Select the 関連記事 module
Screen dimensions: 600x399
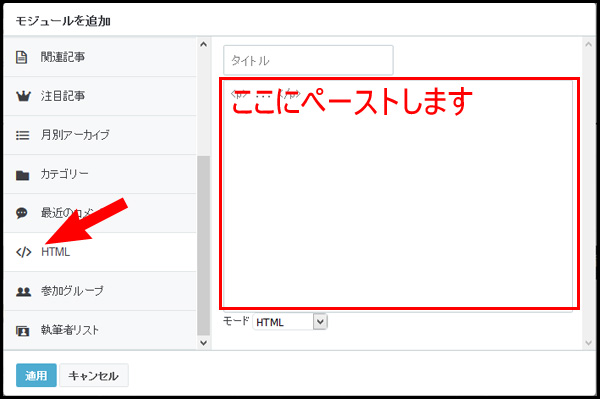point(100,57)
